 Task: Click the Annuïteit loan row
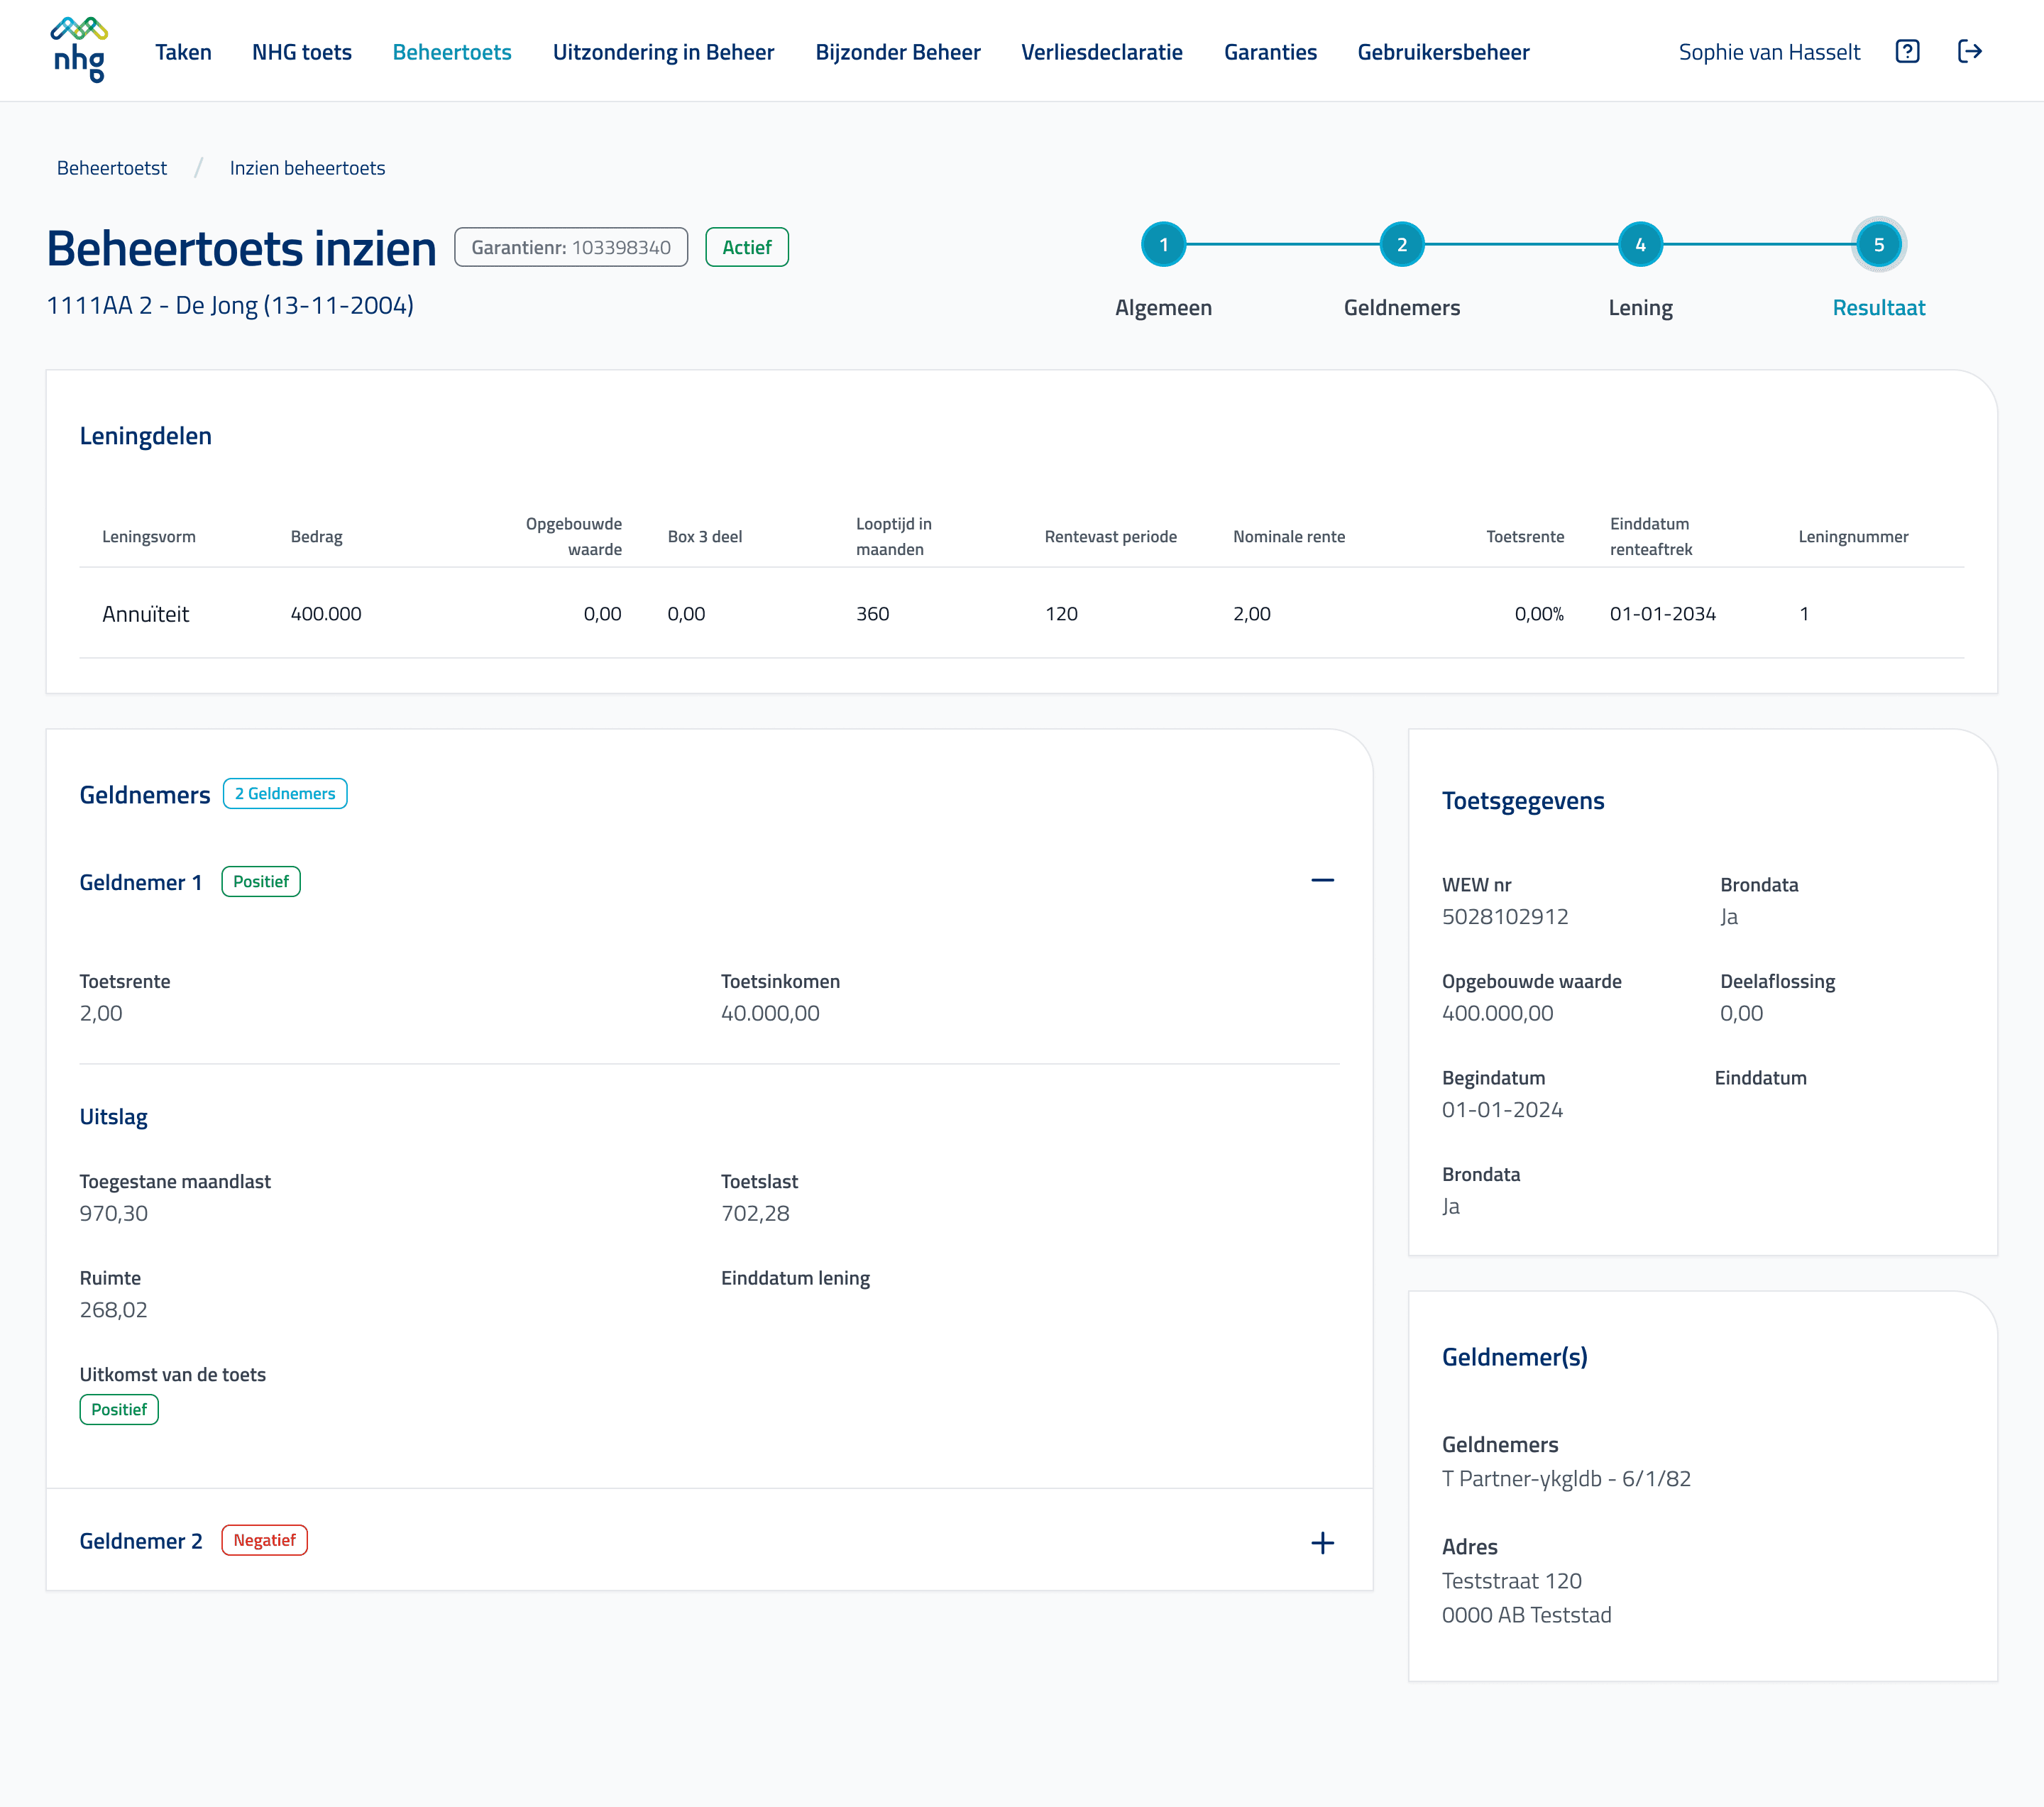(146, 614)
